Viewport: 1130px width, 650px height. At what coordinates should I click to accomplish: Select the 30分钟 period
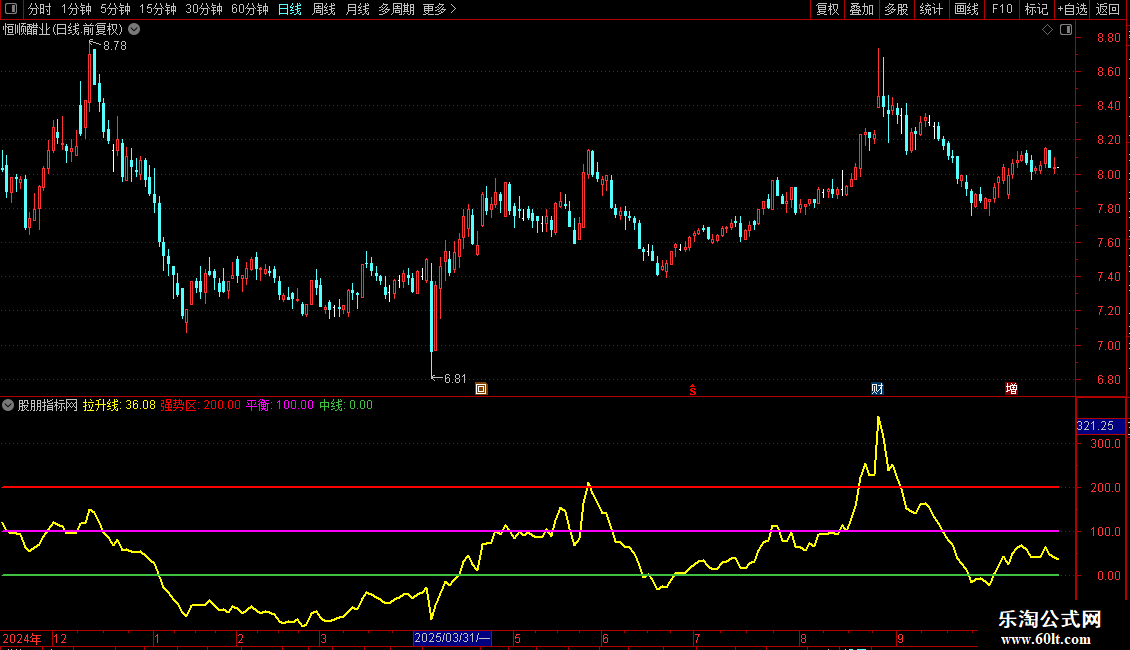point(204,9)
